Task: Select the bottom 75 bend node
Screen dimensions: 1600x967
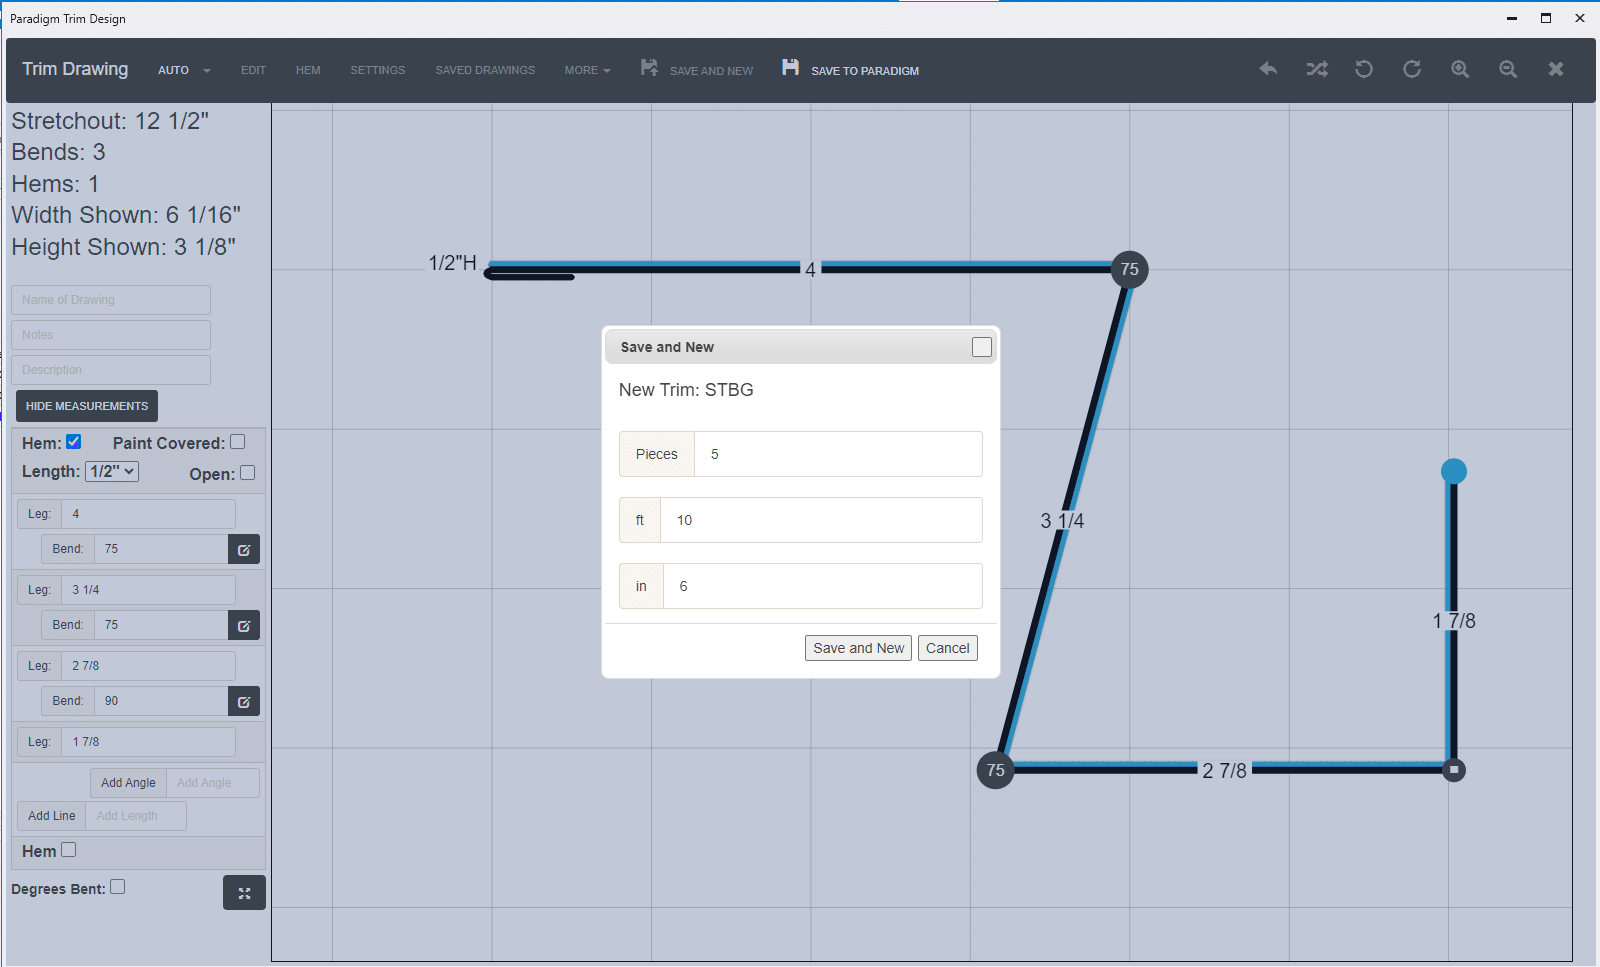Action: pos(995,770)
